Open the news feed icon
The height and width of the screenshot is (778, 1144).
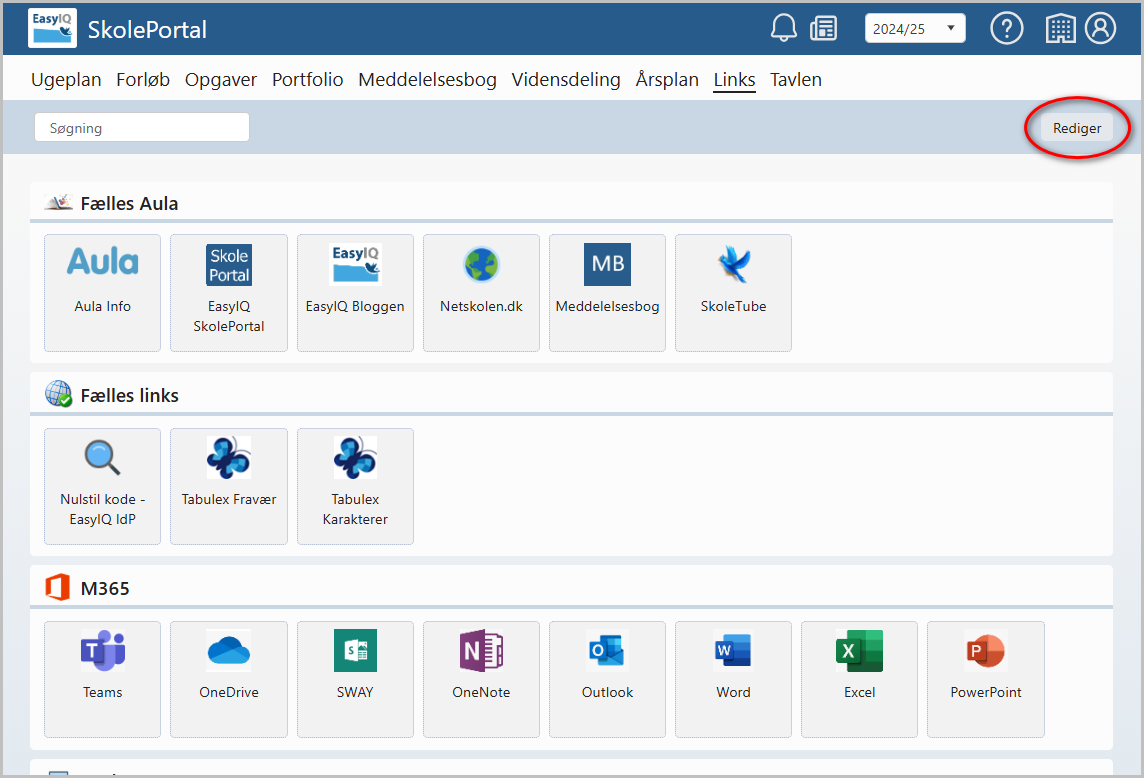tap(824, 28)
